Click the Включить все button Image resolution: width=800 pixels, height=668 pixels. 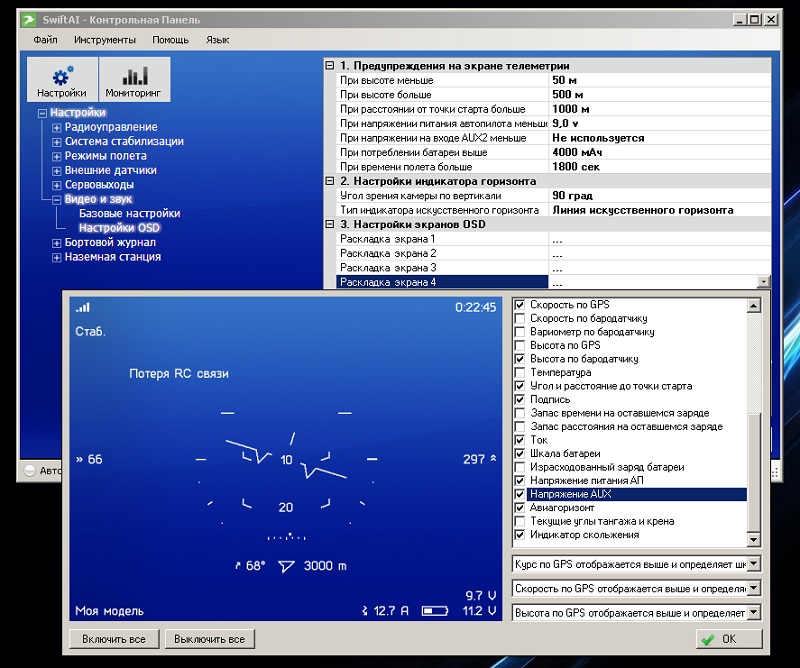pos(114,639)
